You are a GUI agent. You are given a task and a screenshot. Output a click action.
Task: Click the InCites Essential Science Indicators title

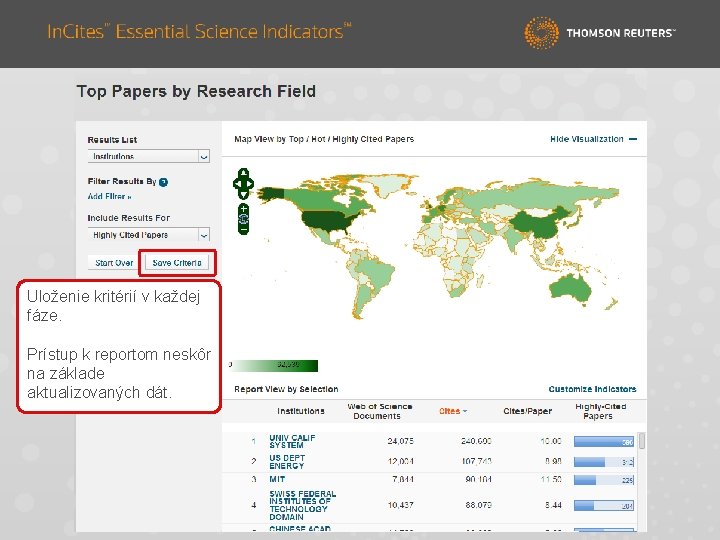199,32
